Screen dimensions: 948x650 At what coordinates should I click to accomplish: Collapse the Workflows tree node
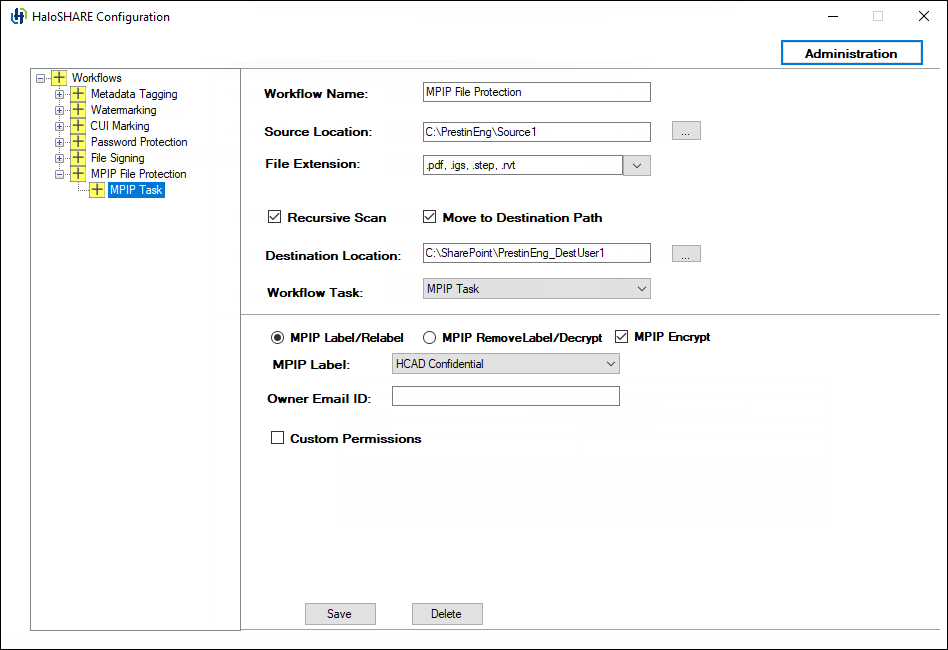[x=40, y=77]
